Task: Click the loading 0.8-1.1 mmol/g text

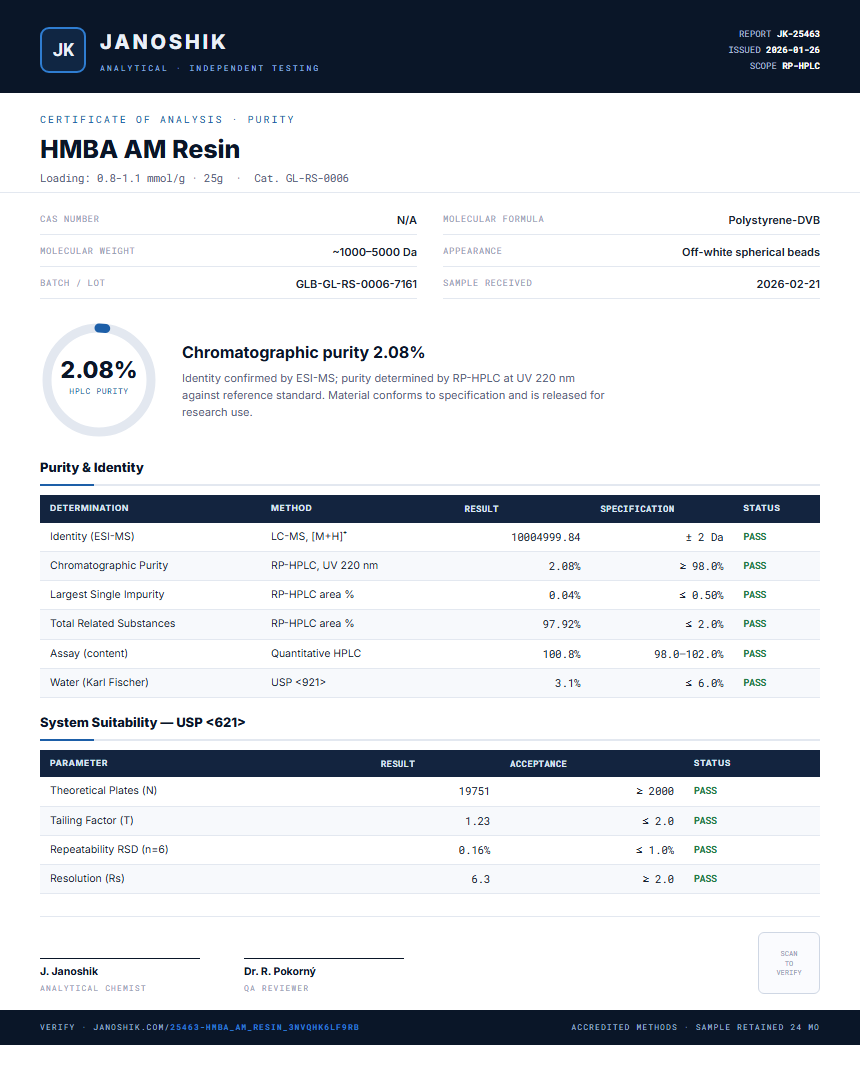Action: coord(112,178)
